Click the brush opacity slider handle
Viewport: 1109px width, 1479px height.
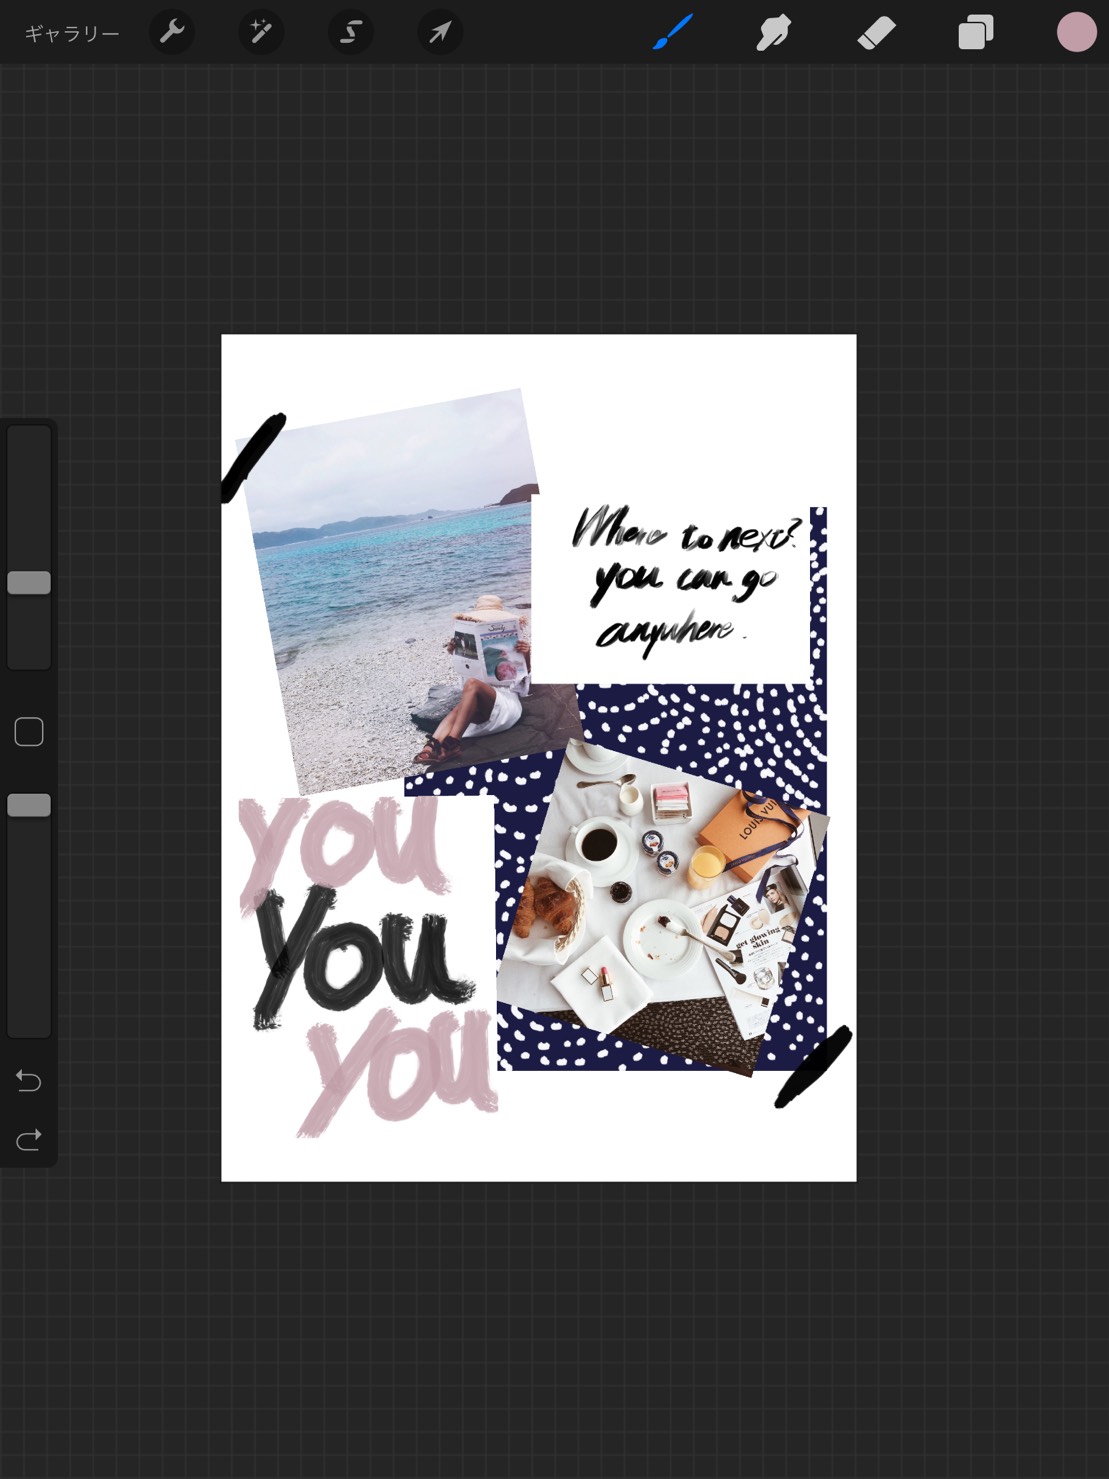[29, 805]
